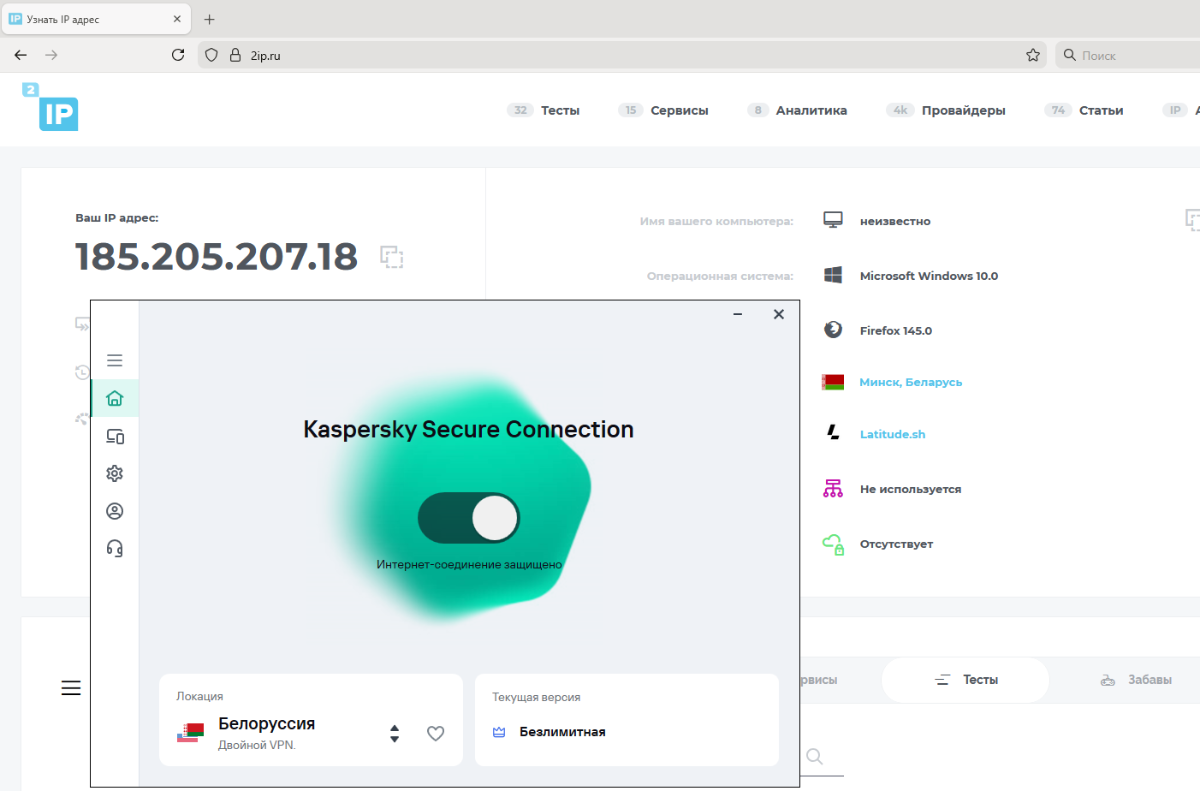Click Интернет-соединение защищено status text
This screenshot has width=1200, height=791.
click(469, 565)
